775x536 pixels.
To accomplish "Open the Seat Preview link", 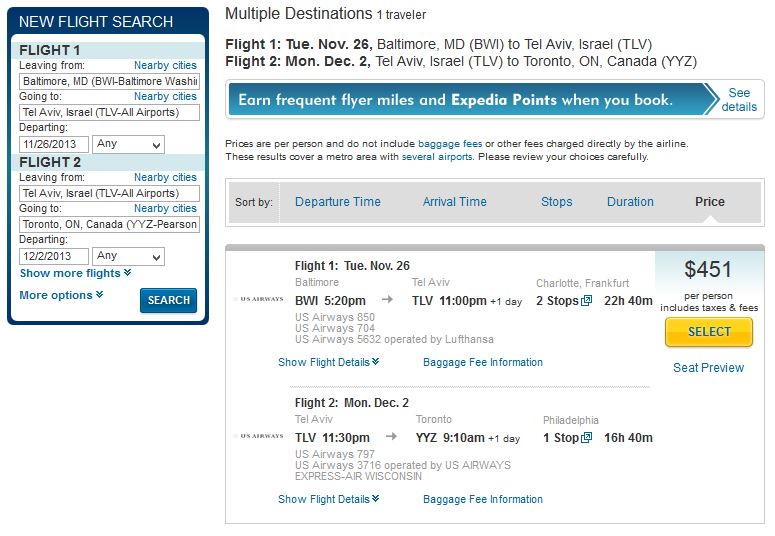I will point(708,368).
